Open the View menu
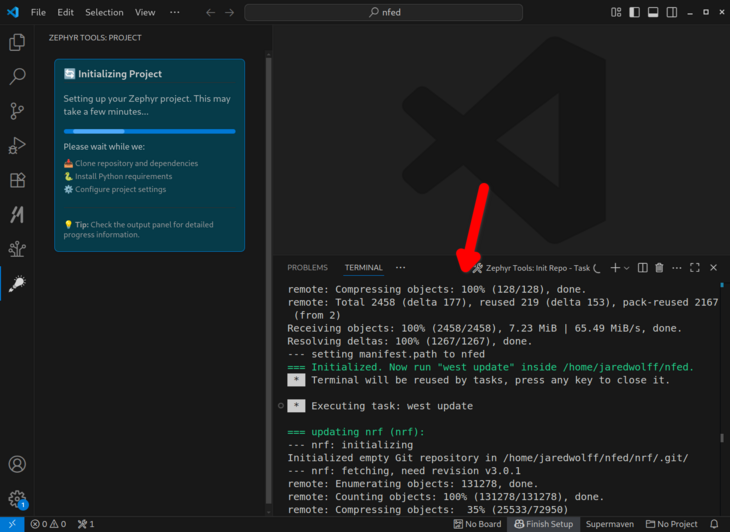Screen dimensions: 730x532 145,13
